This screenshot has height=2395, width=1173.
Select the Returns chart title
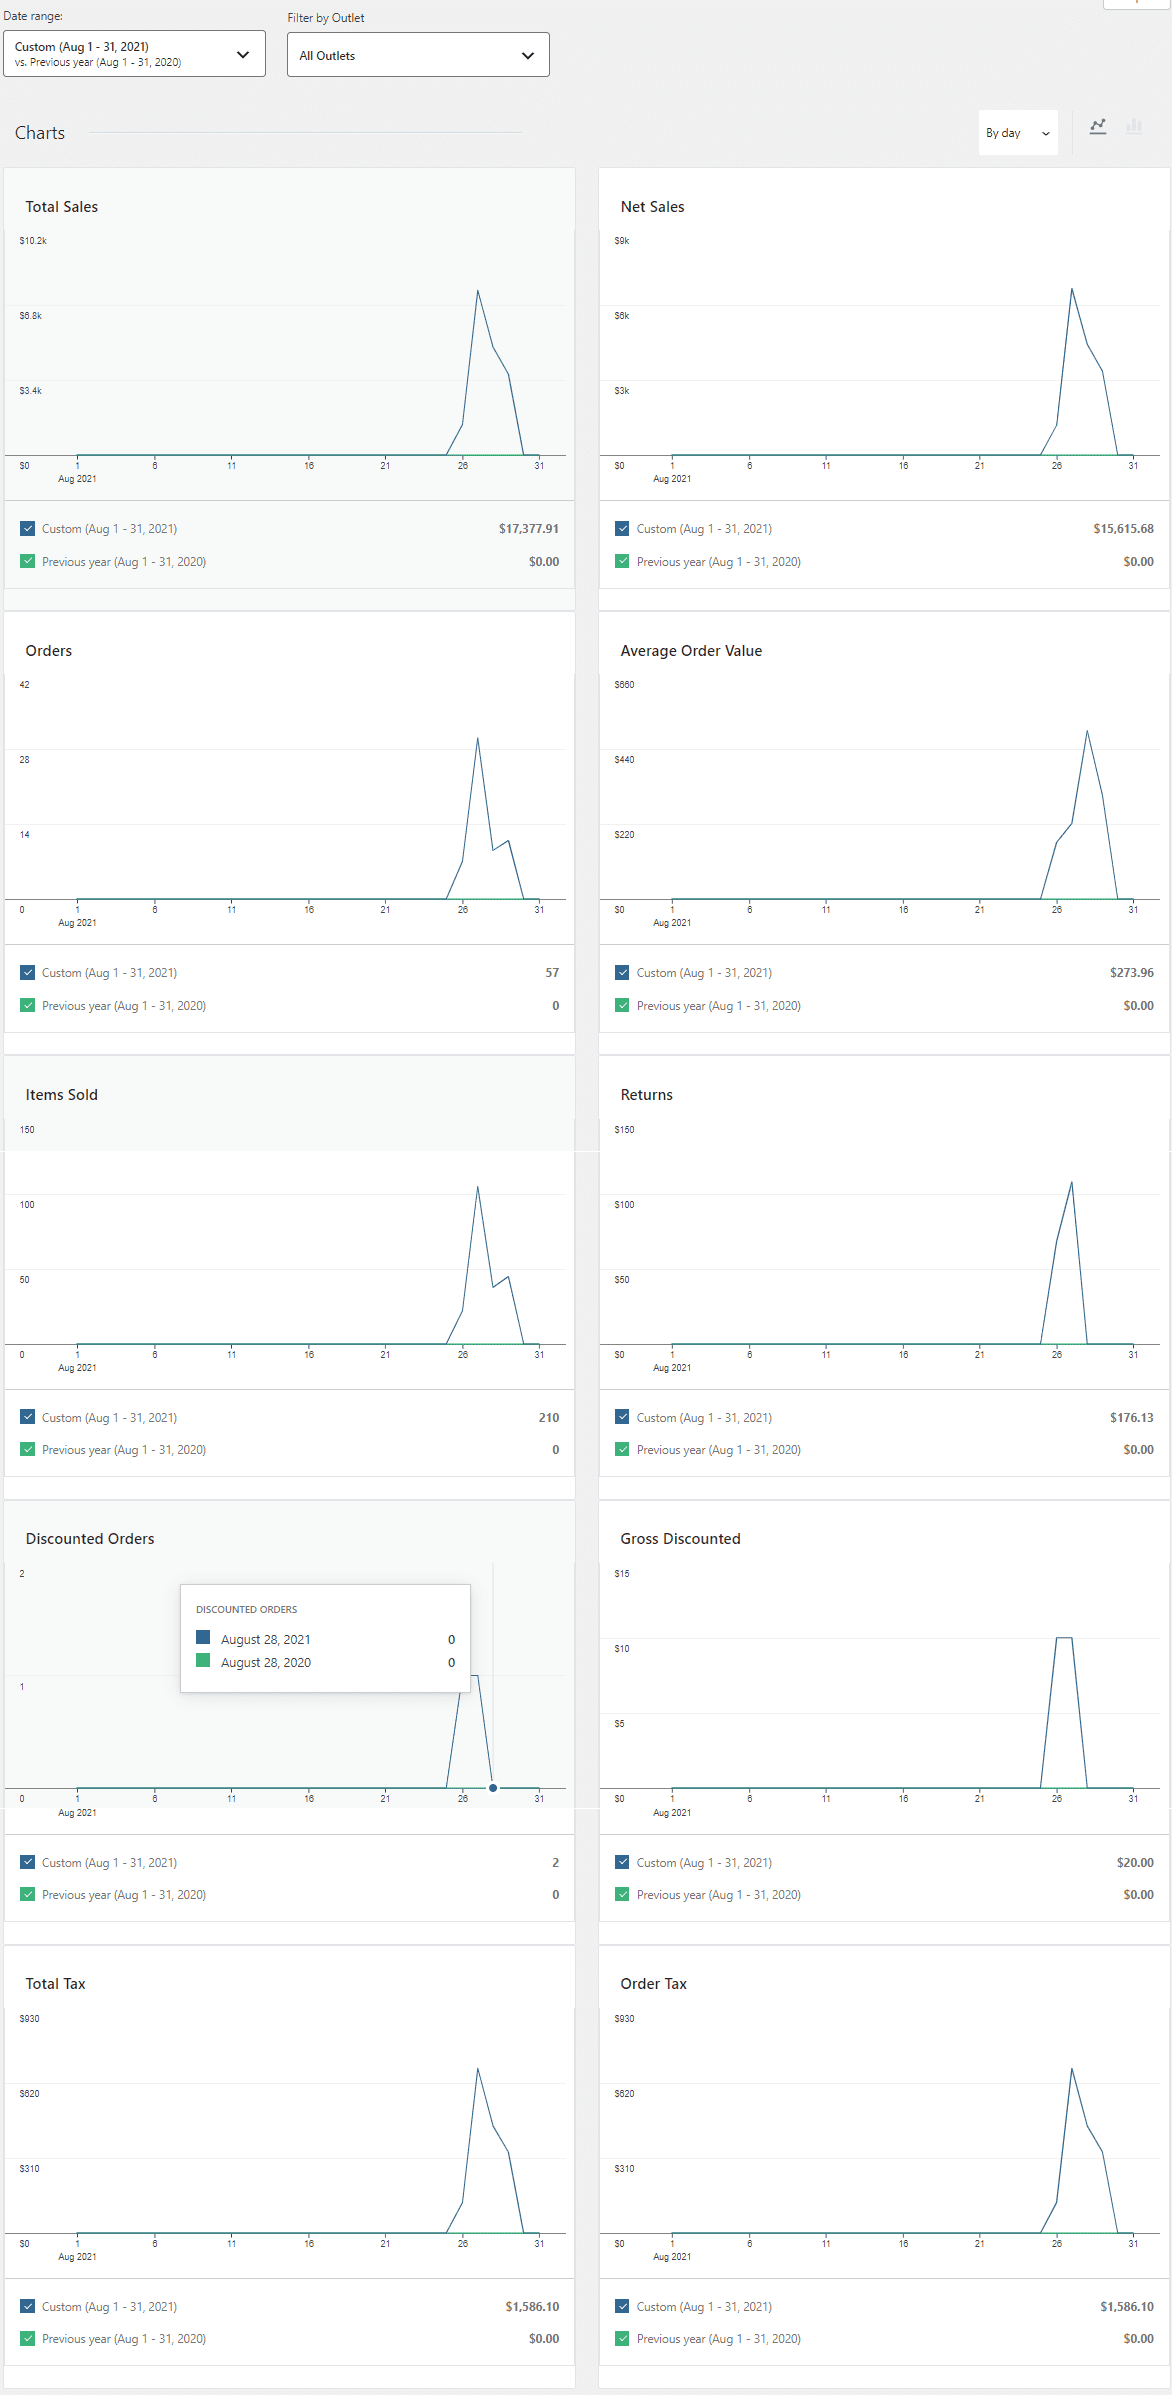[x=647, y=1095]
